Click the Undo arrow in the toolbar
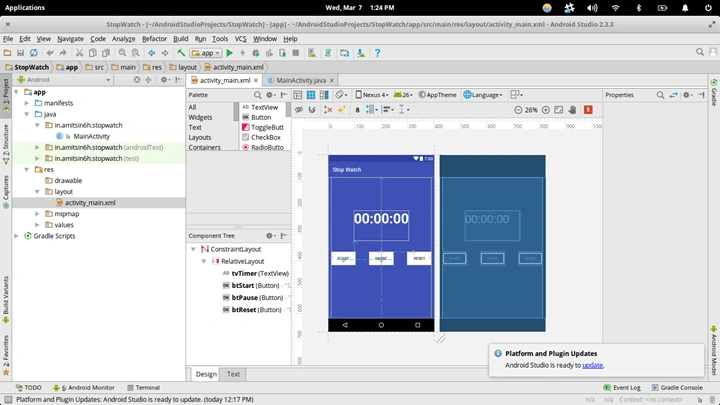The image size is (720, 405). pyautogui.click(x=50, y=53)
